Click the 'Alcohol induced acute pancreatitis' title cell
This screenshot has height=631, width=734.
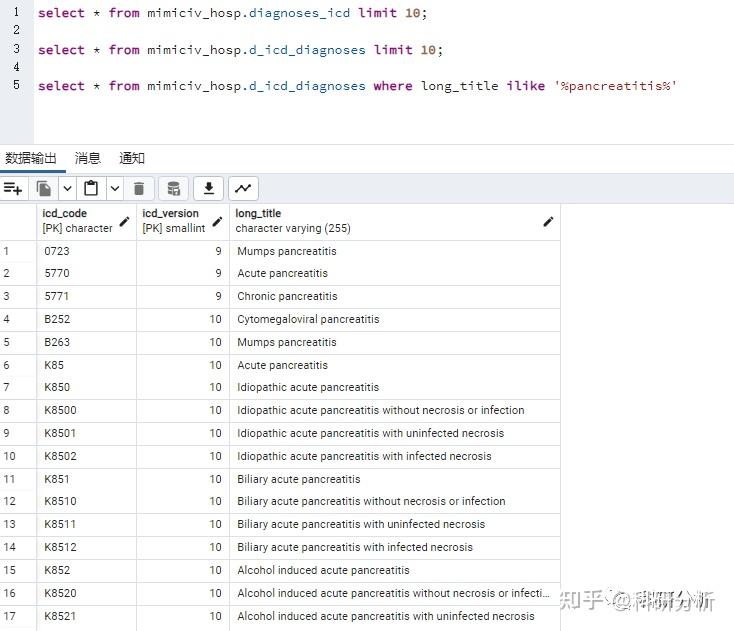pos(395,571)
